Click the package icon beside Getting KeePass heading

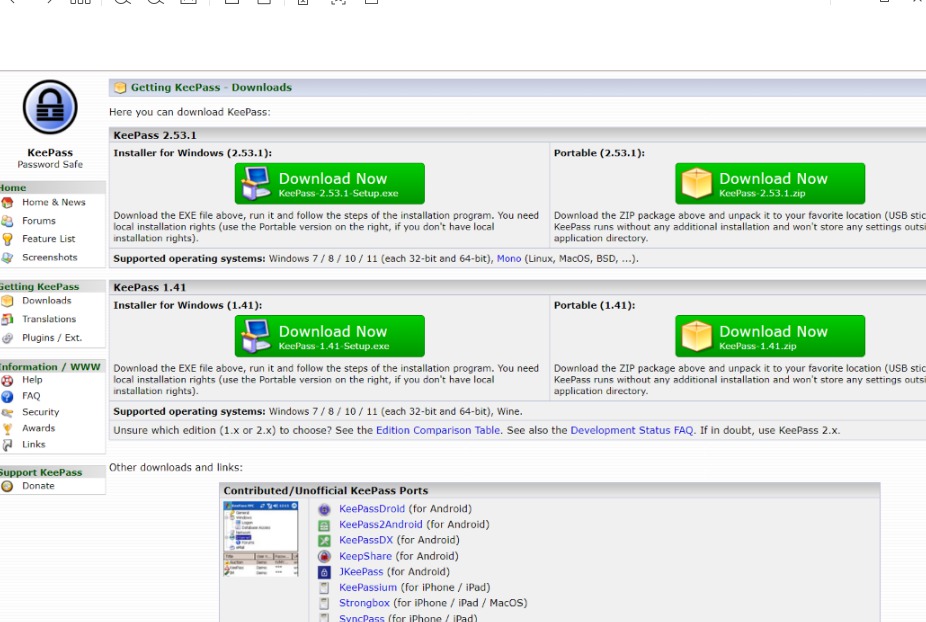pyautogui.click(x=120, y=87)
